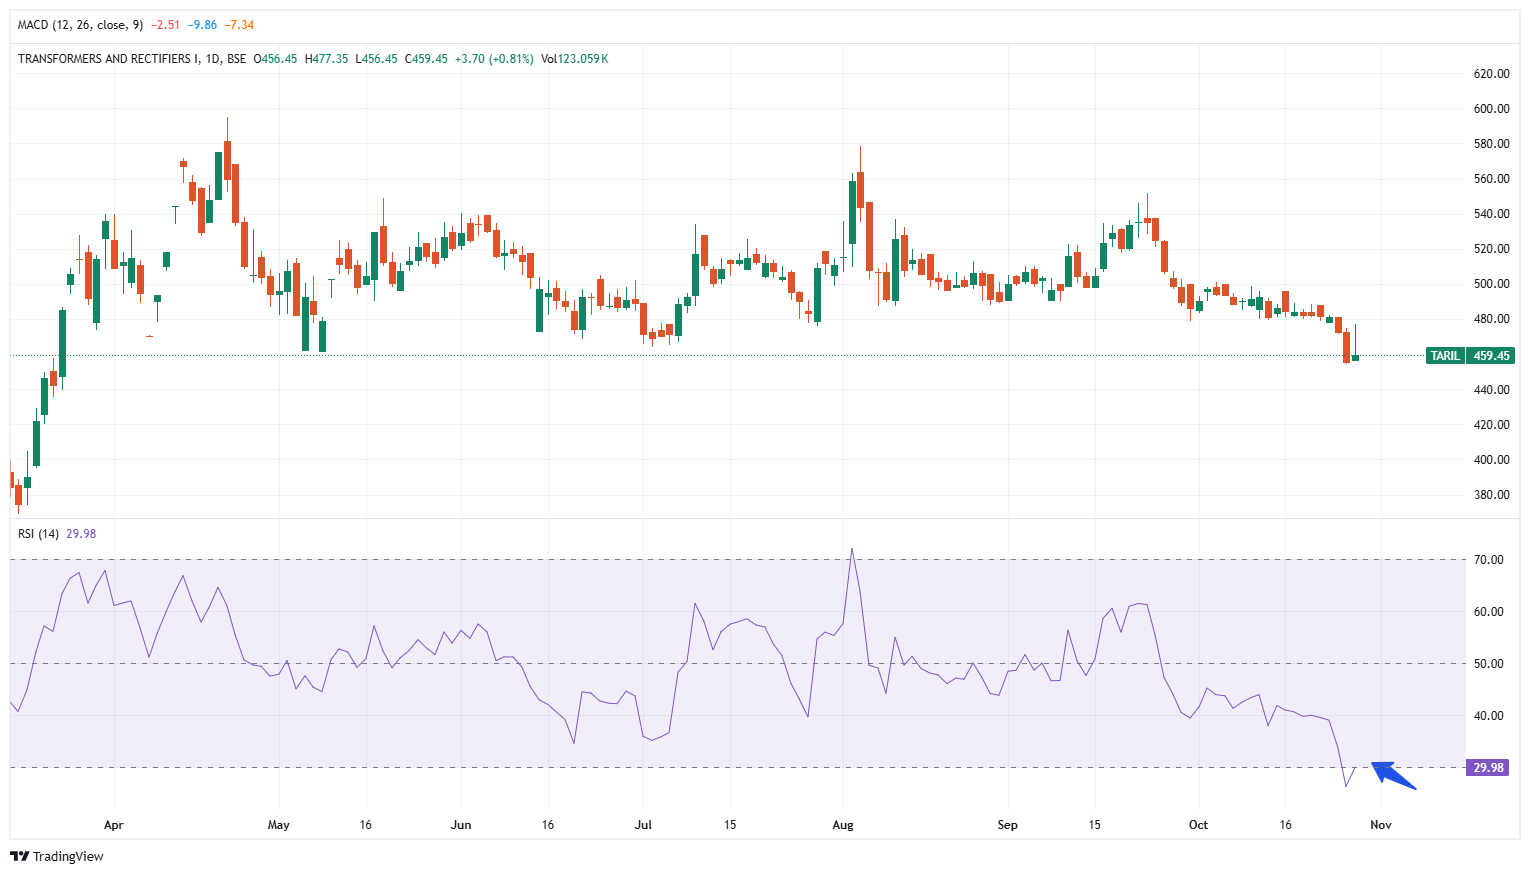Select the RSI (14) indicator title
Viewport: 1530px width, 874px height.
click(x=39, y=534)
